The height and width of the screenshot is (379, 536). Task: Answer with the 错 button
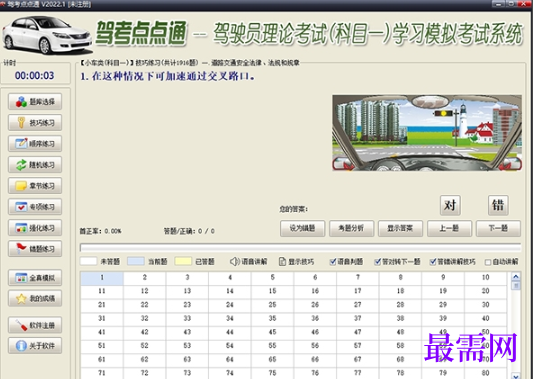coord(498,205)
